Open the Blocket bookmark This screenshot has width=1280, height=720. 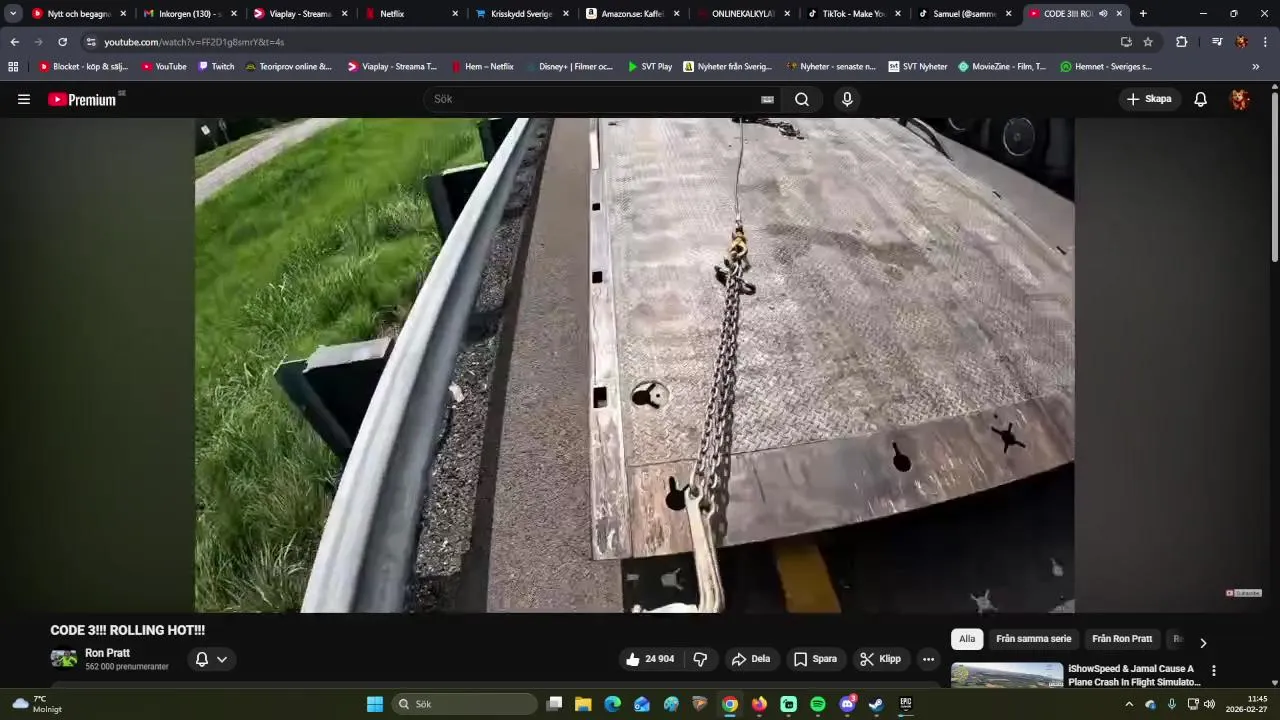83,67
